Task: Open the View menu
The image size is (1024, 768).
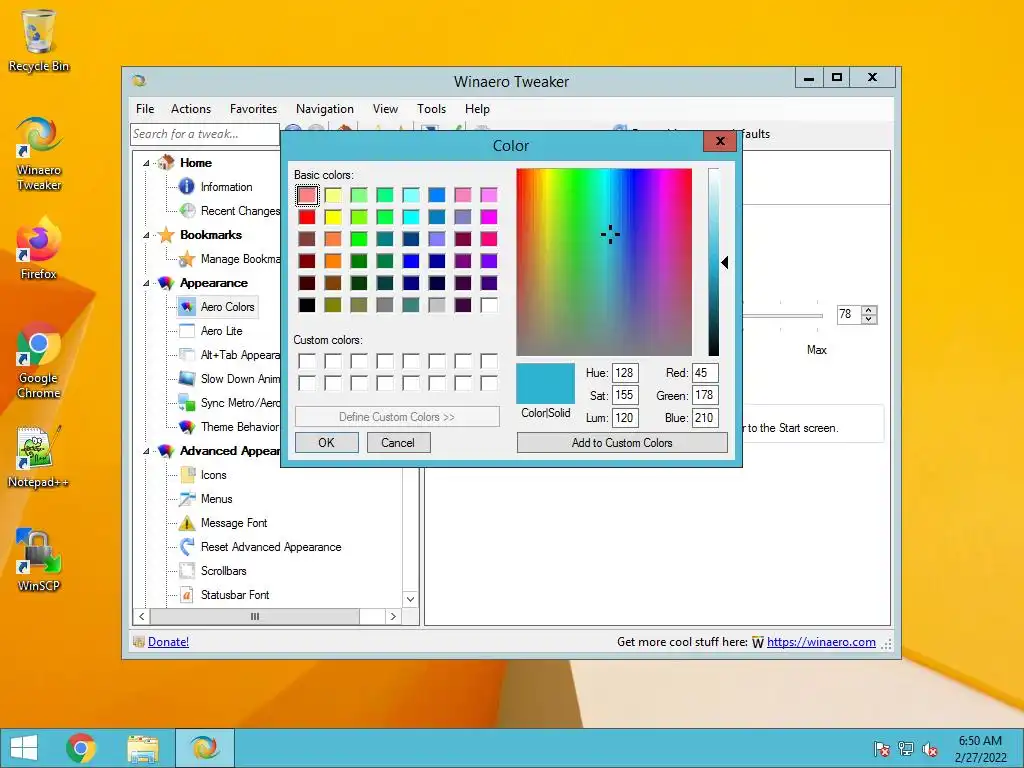Action: (385, 109)
